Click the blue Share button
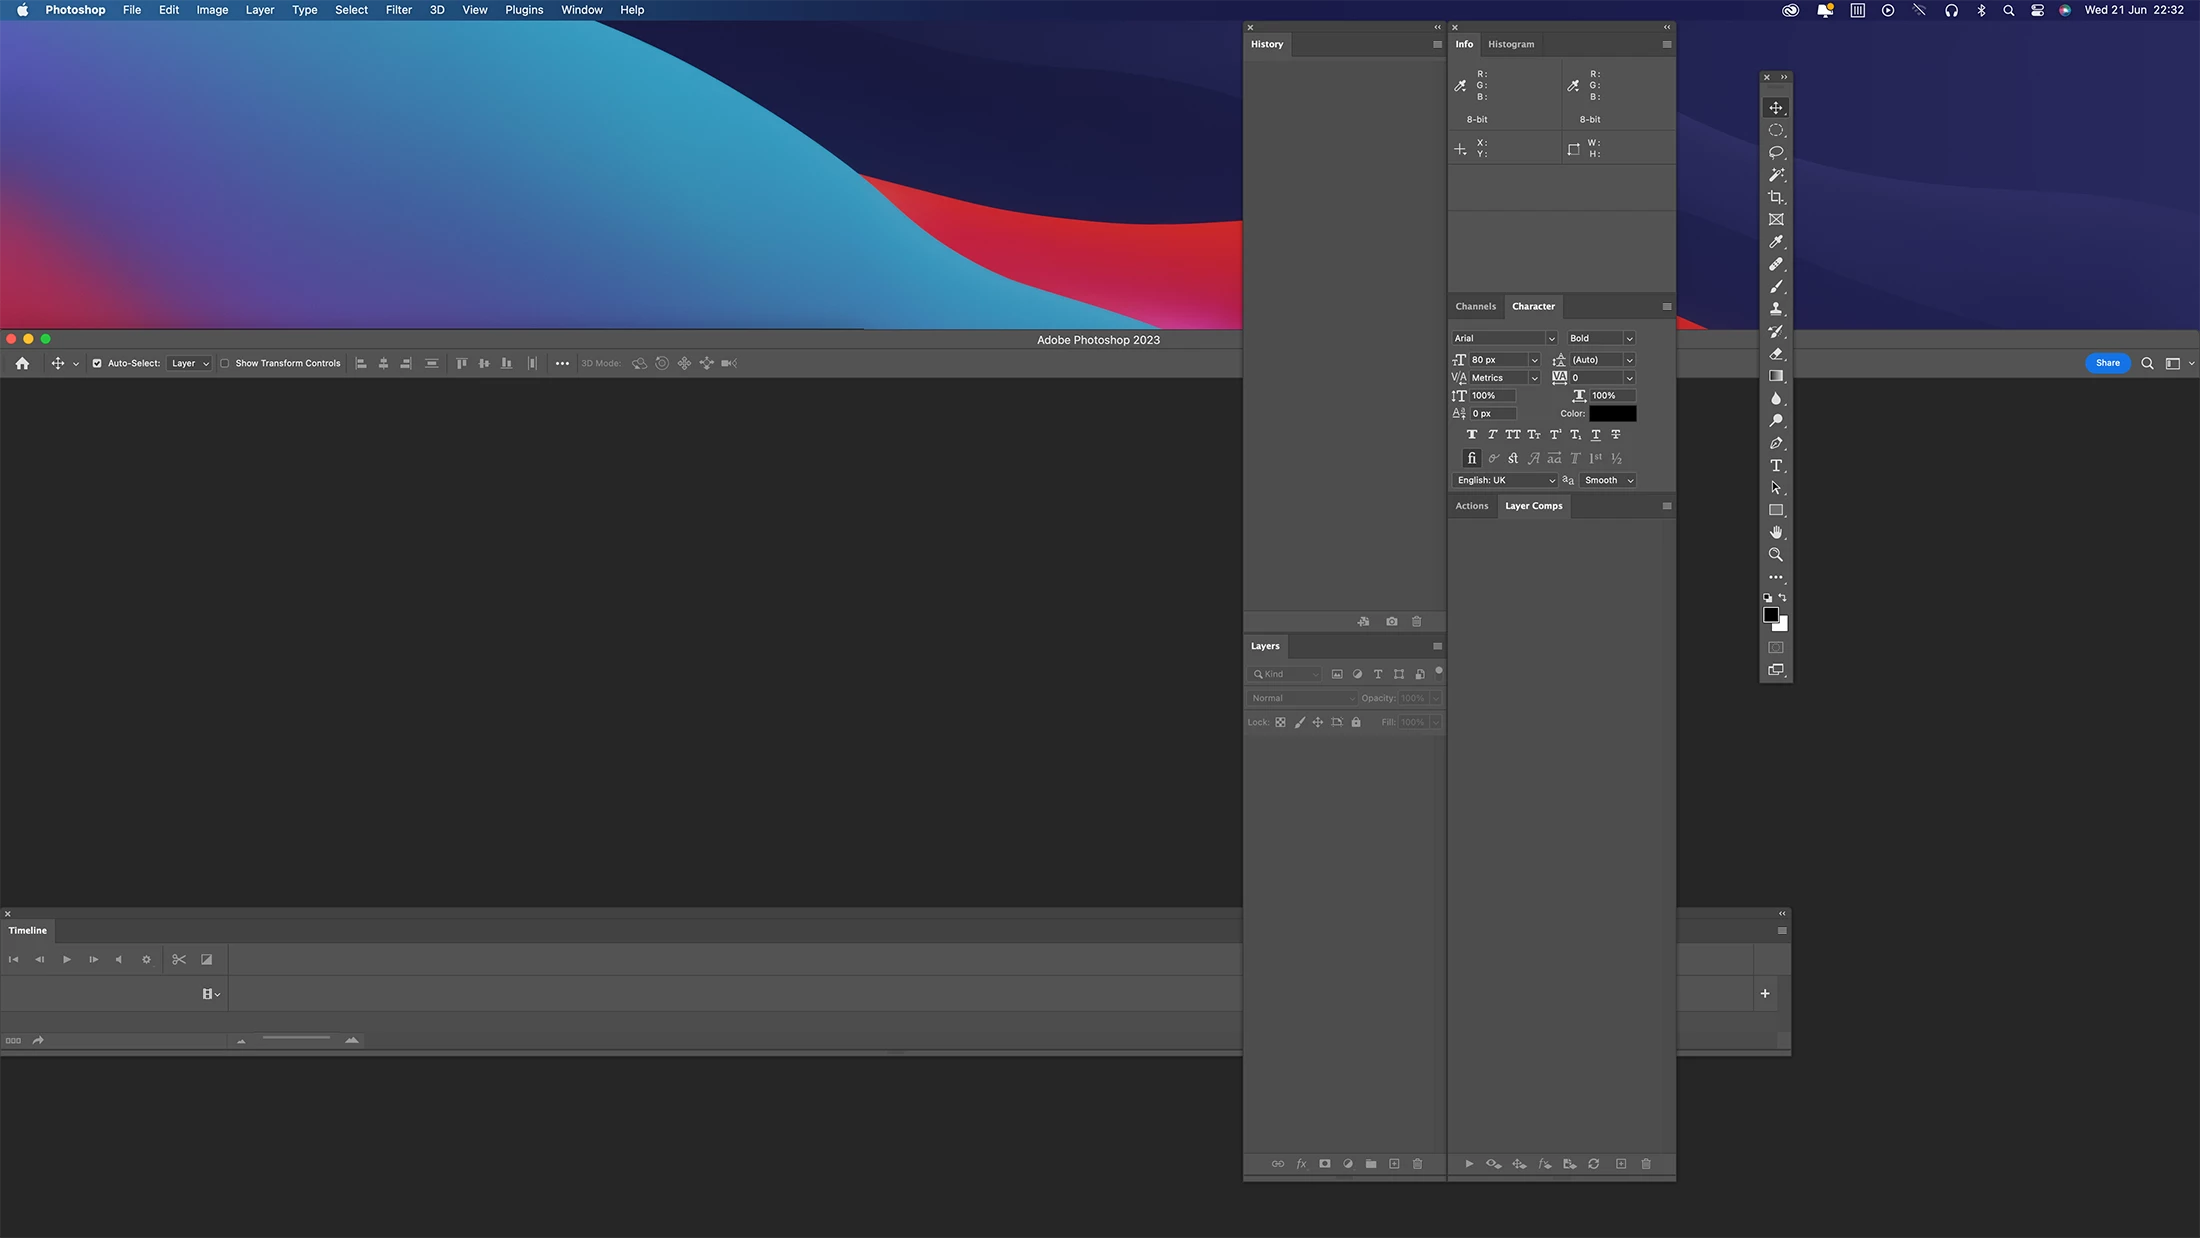Viewport: 2200px width, 1238px height. tap(2107, 363)
